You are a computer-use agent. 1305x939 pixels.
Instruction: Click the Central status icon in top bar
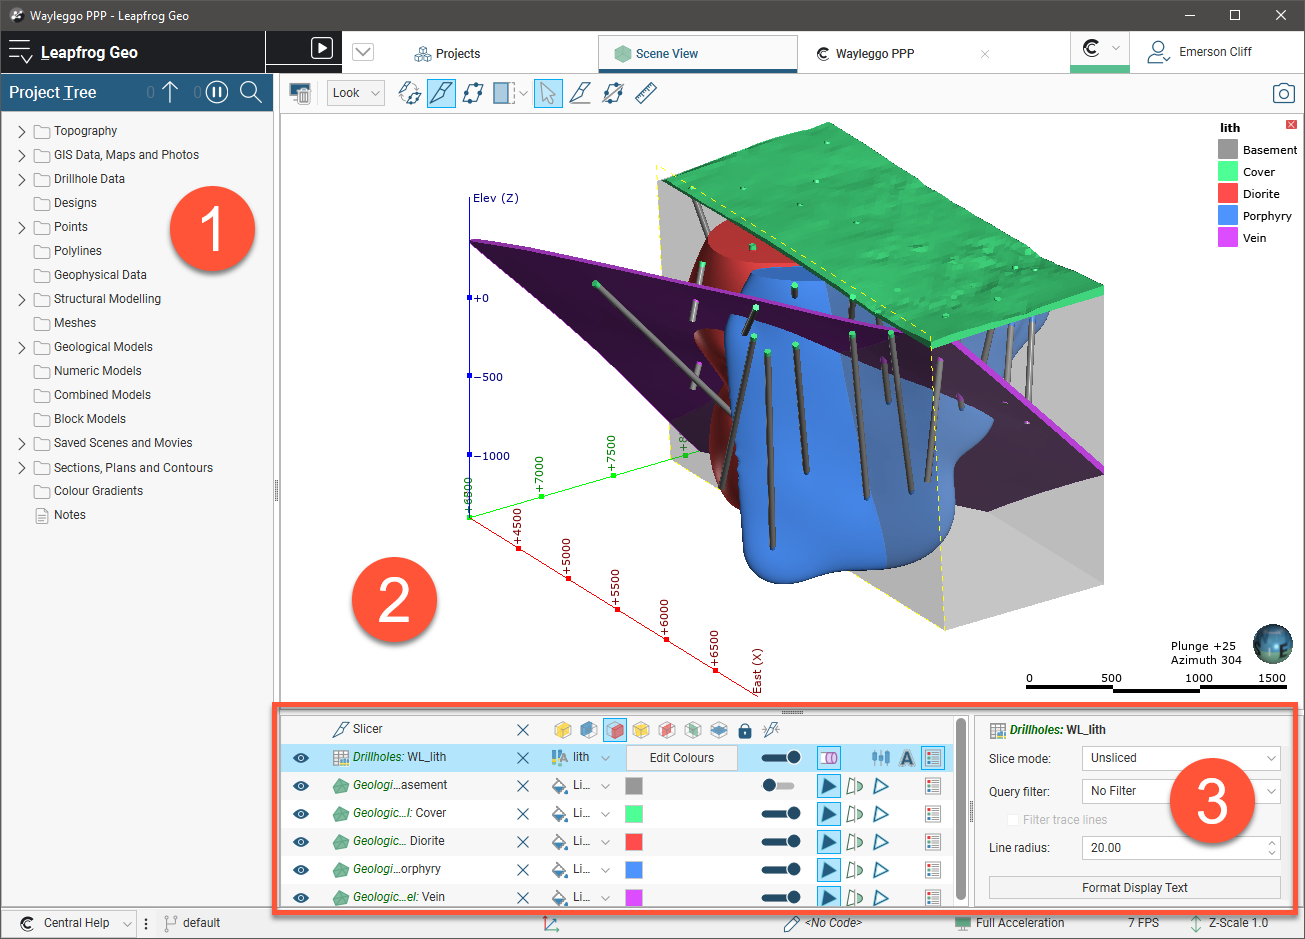1091,48
